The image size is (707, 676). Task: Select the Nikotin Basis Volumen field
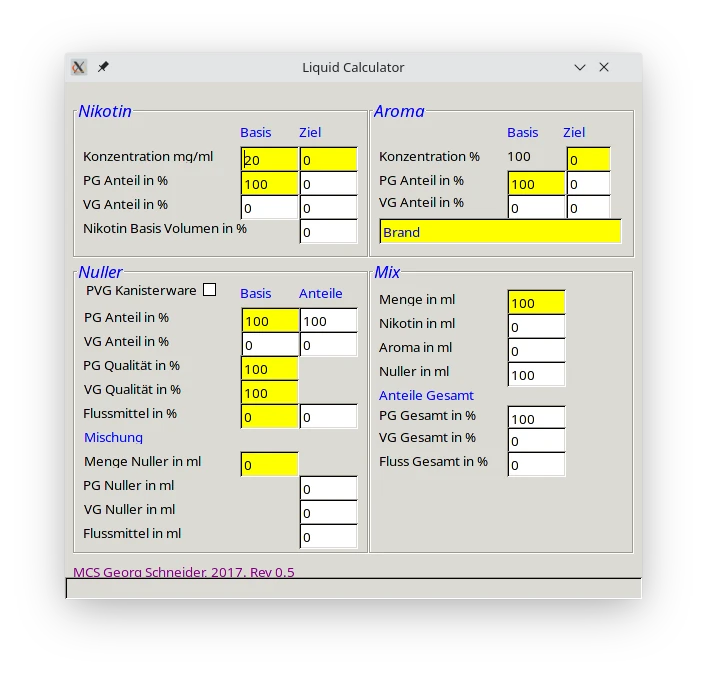click(x=328, y=232)
